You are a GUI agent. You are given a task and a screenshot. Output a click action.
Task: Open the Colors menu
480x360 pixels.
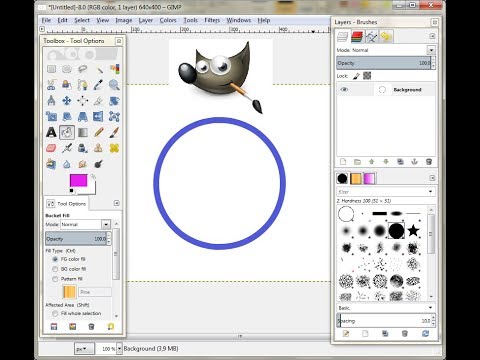168,20
